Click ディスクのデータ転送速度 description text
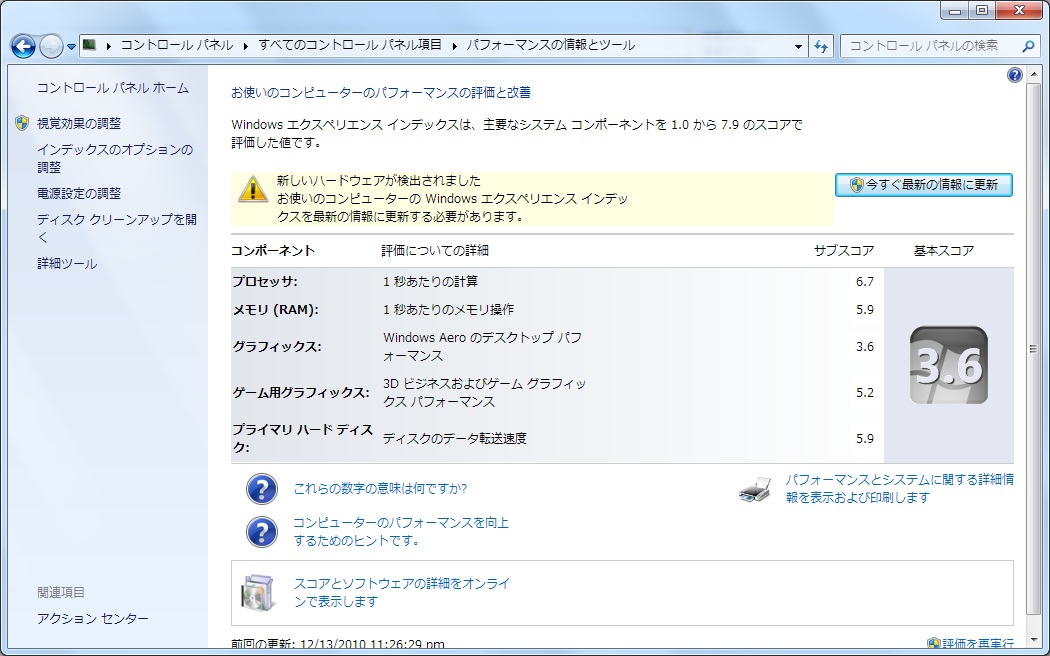 click(x=455, y=438)
